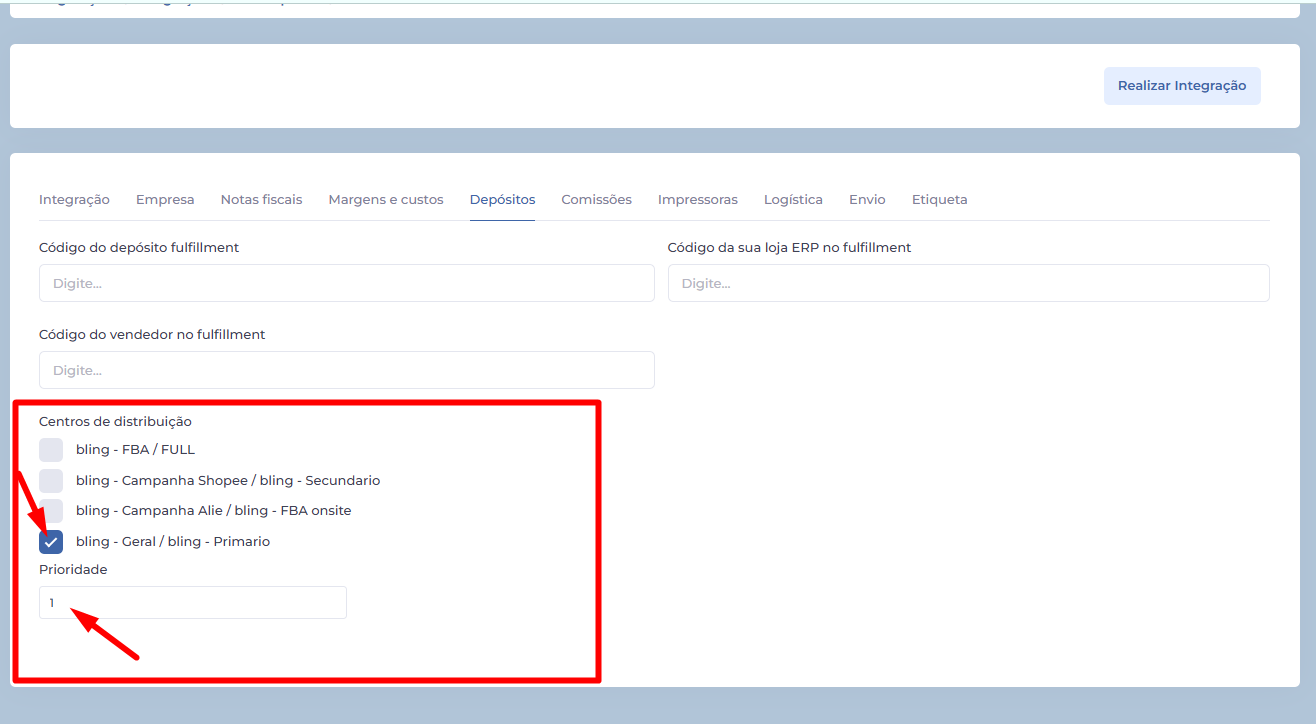The width and height of the screenshot is (1316, 724).
Task: Click the Código da sua loja ERP field
Action: pos(968,283)
